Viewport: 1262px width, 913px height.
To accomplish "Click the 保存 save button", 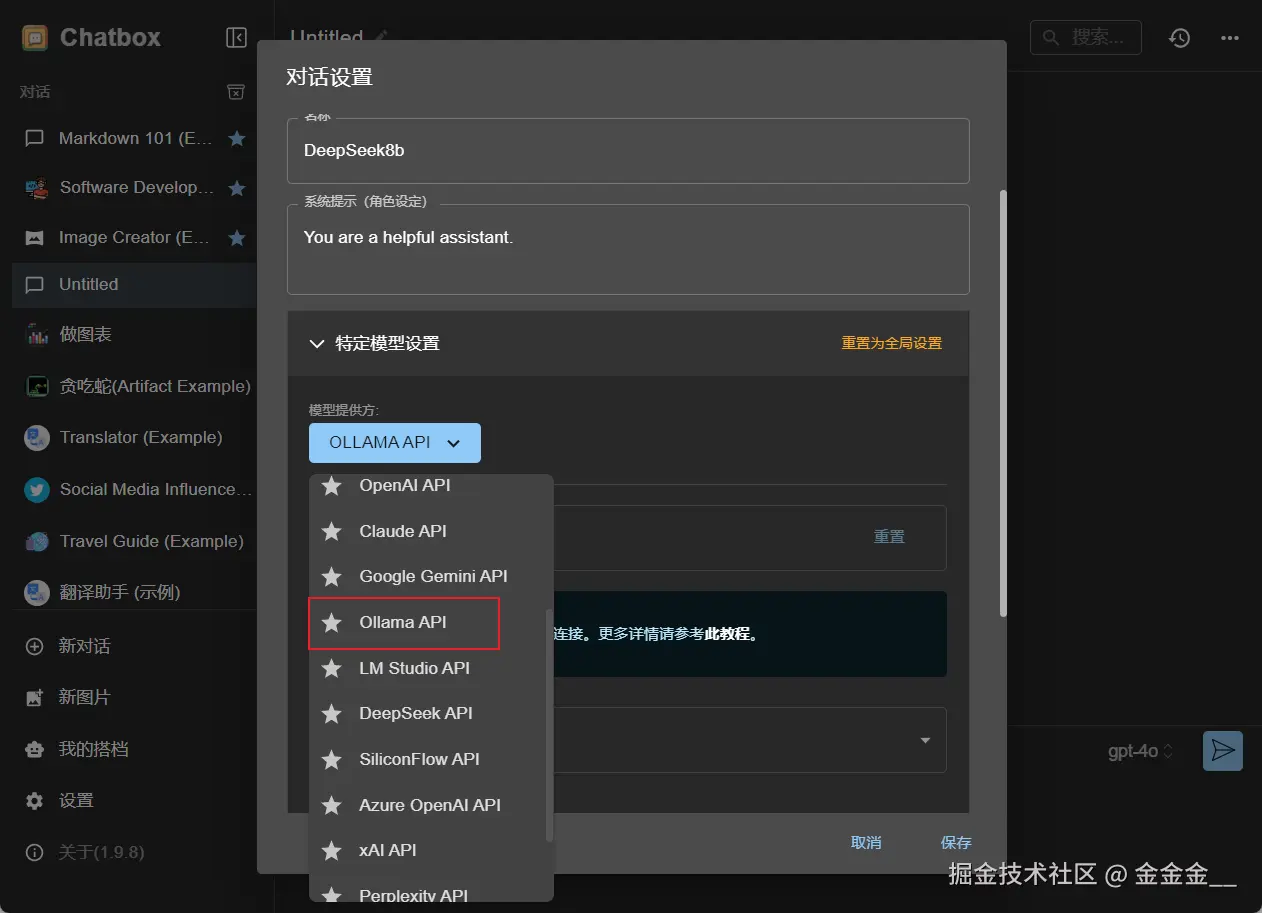I will pyautogui.click(x=956, y=843).
